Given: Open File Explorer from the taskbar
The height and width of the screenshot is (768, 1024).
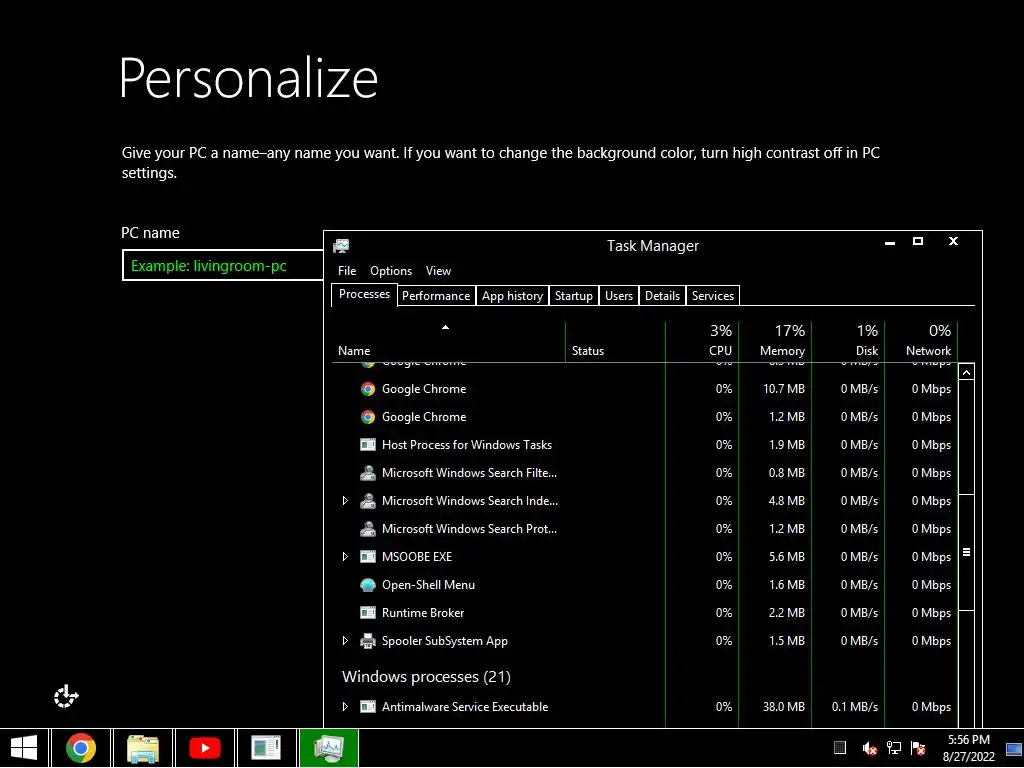Looking at the screenshot, I should [142, 748].
